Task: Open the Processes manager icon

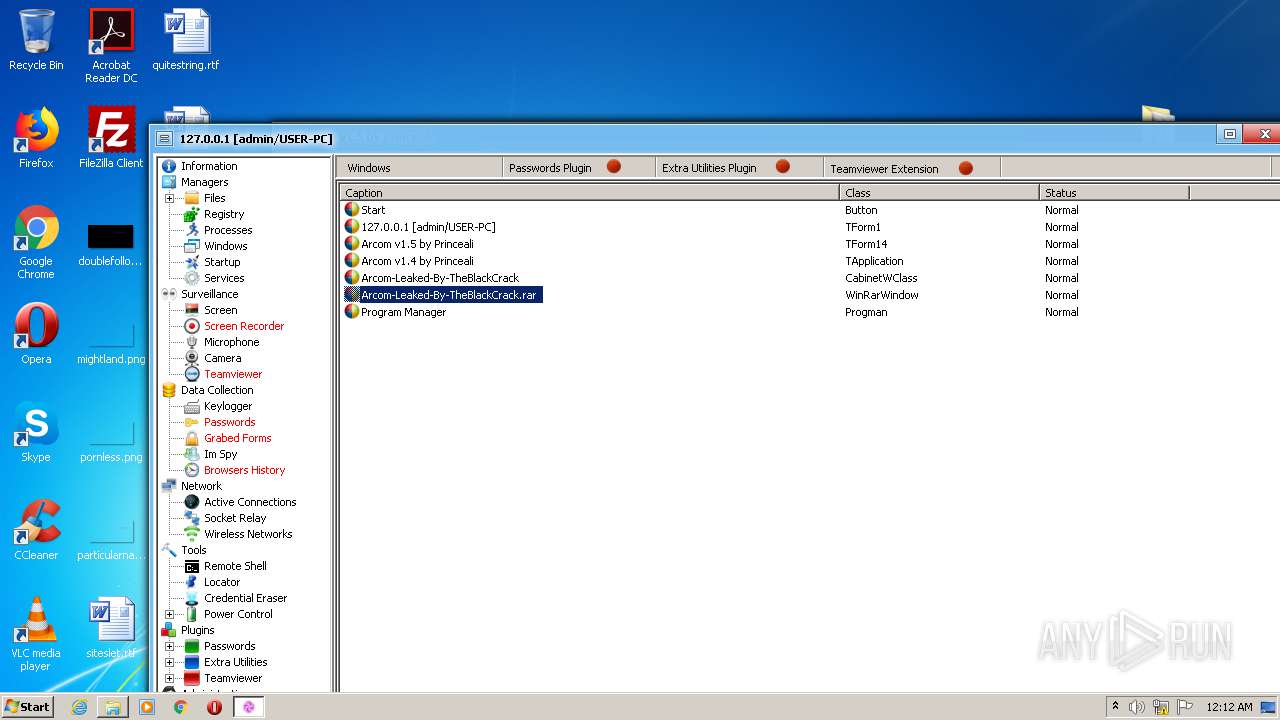Action: pos(192,230)
